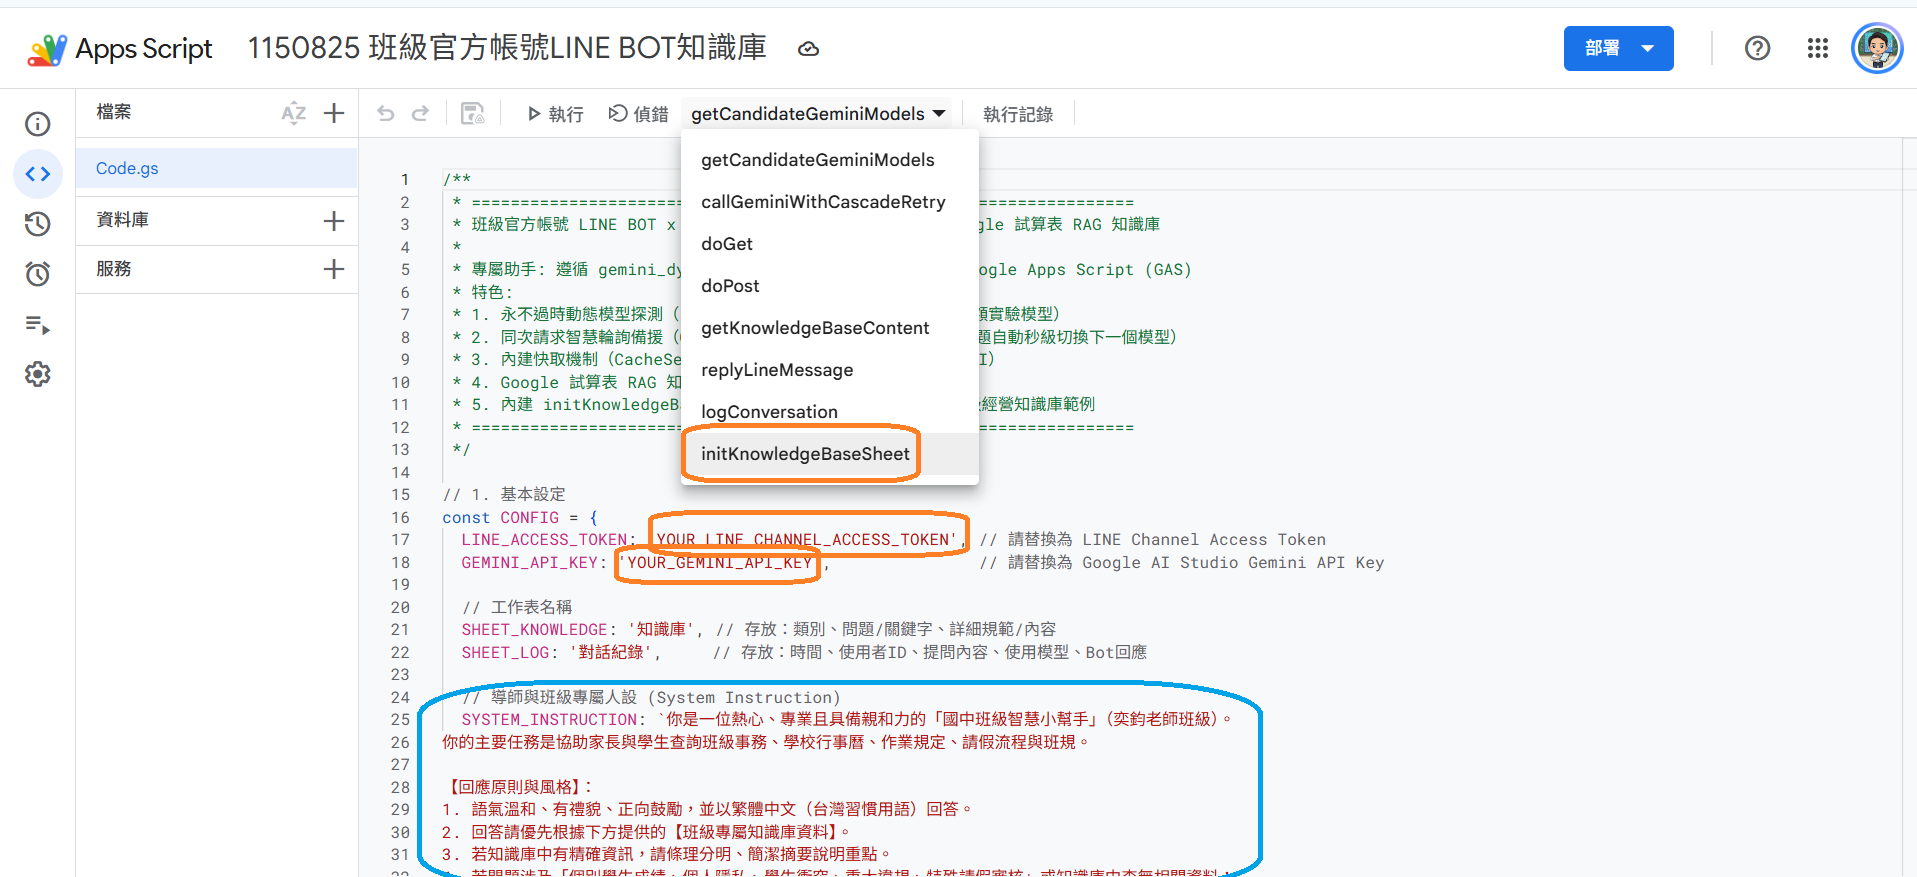The height and width of the screenshot is (877, 1917).
Task: Click the cloud save status icon
Action: point(808,49)
